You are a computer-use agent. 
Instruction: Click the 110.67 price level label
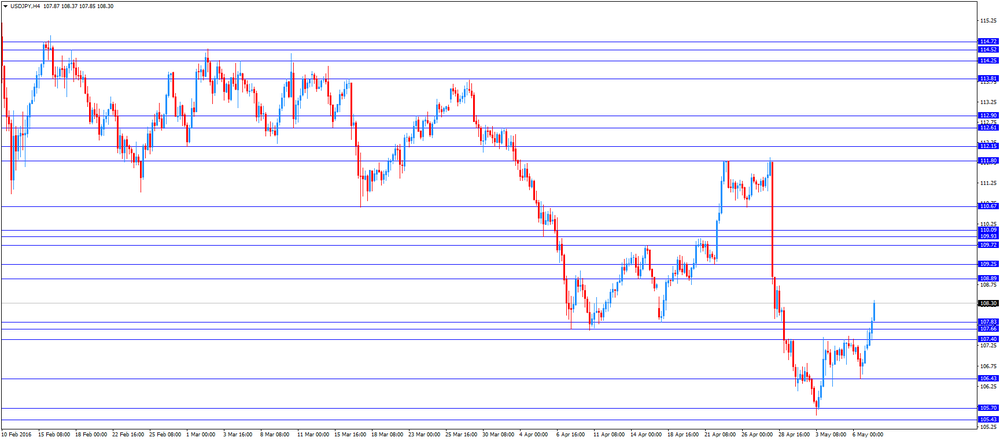pos(988,206)
